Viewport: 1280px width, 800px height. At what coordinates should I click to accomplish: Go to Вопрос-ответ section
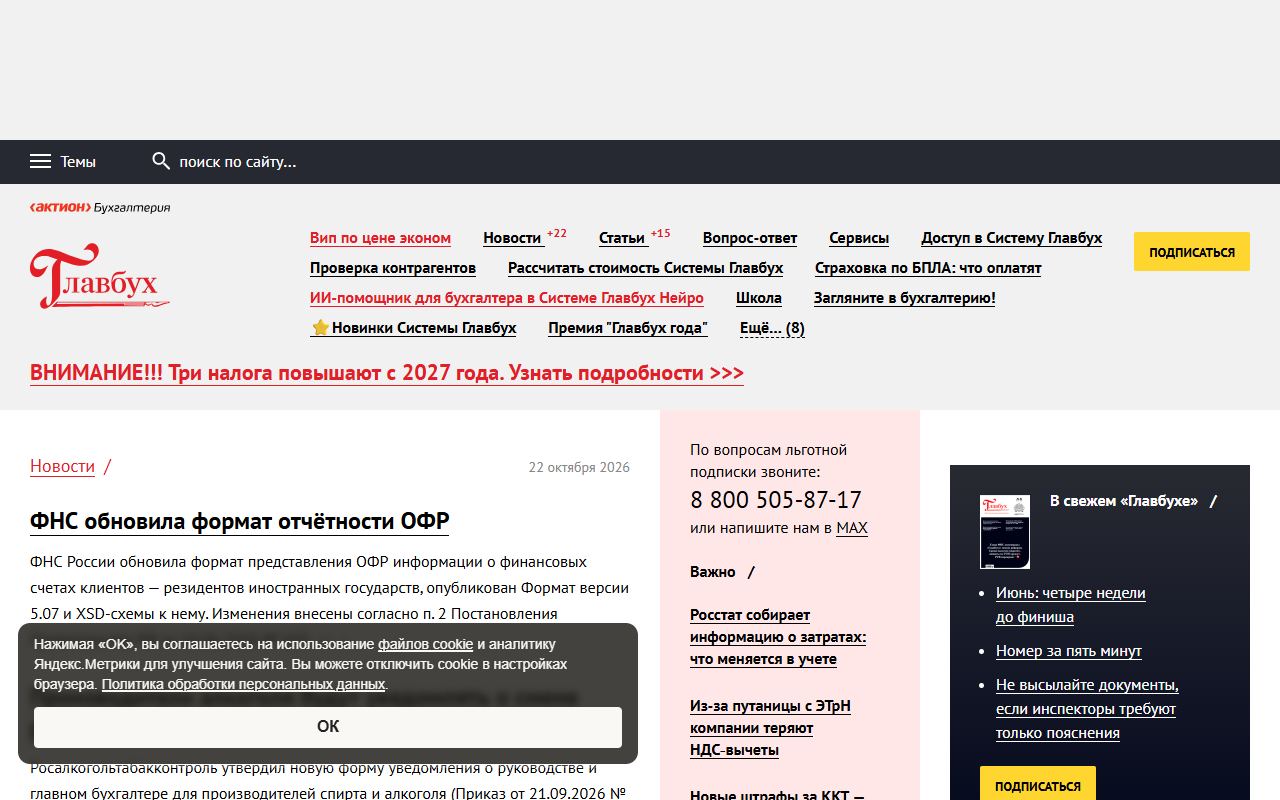click(x=750, y=238)
